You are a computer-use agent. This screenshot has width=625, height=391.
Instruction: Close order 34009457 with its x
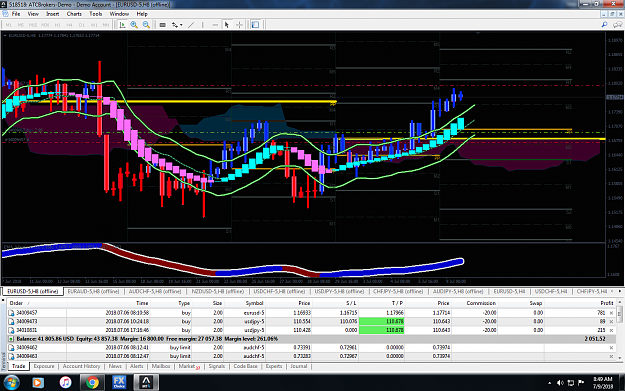611,313
